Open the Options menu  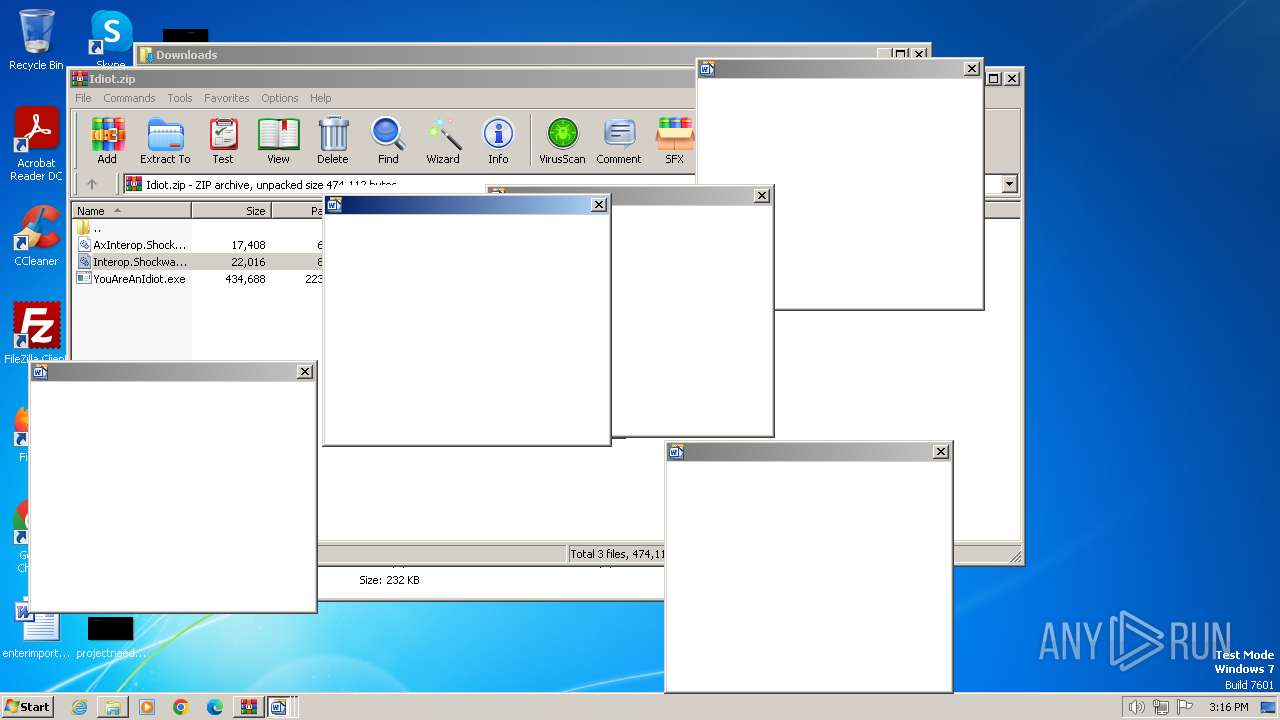click(280, 98)
